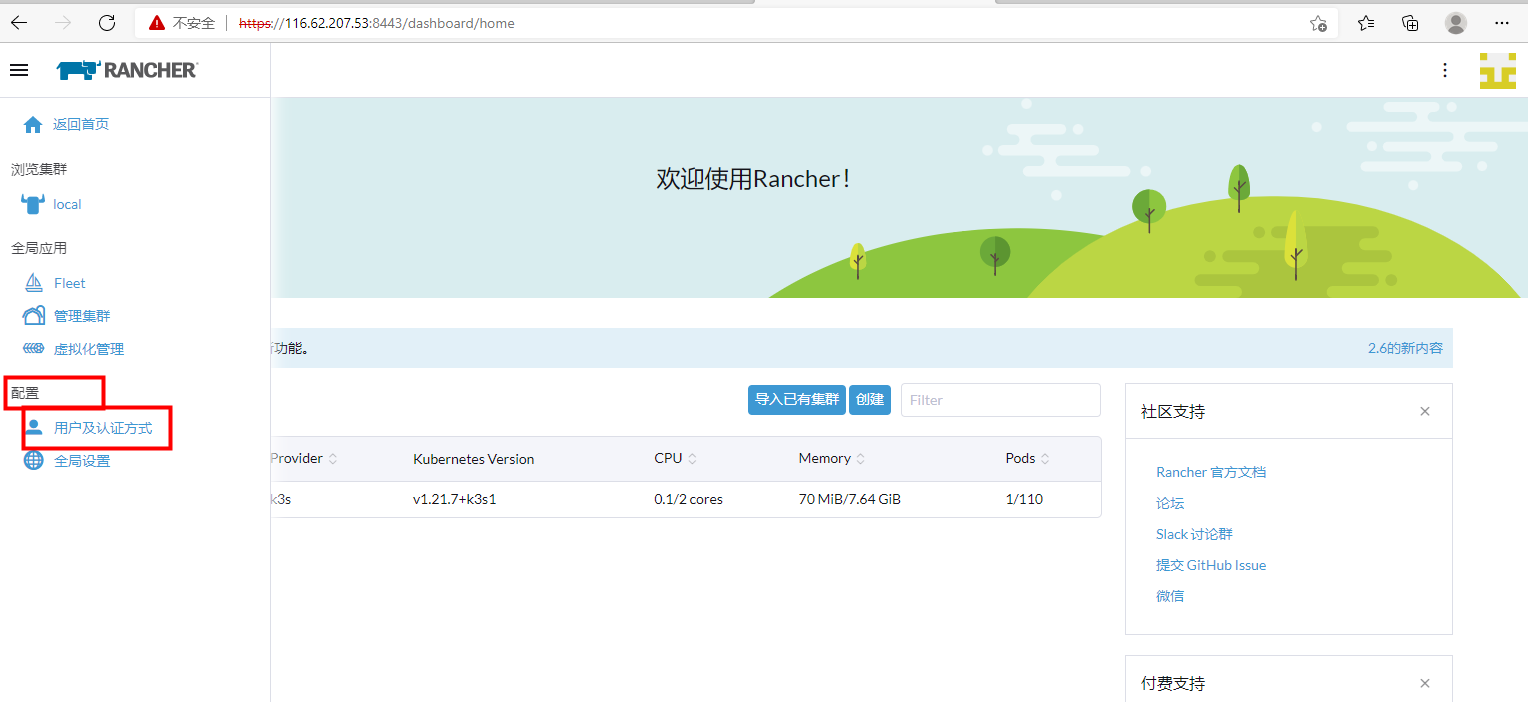Viewport: 1528px width, 702px height.
Task: Close the 社区支持 panel
Action: click(1425, 411)
